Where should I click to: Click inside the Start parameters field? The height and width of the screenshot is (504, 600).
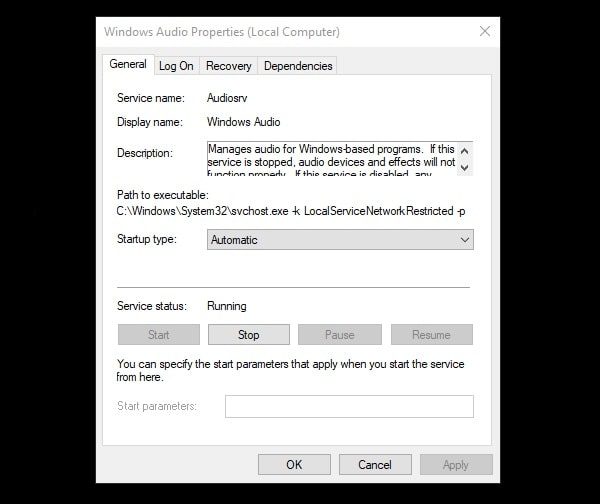click(349, 406)
